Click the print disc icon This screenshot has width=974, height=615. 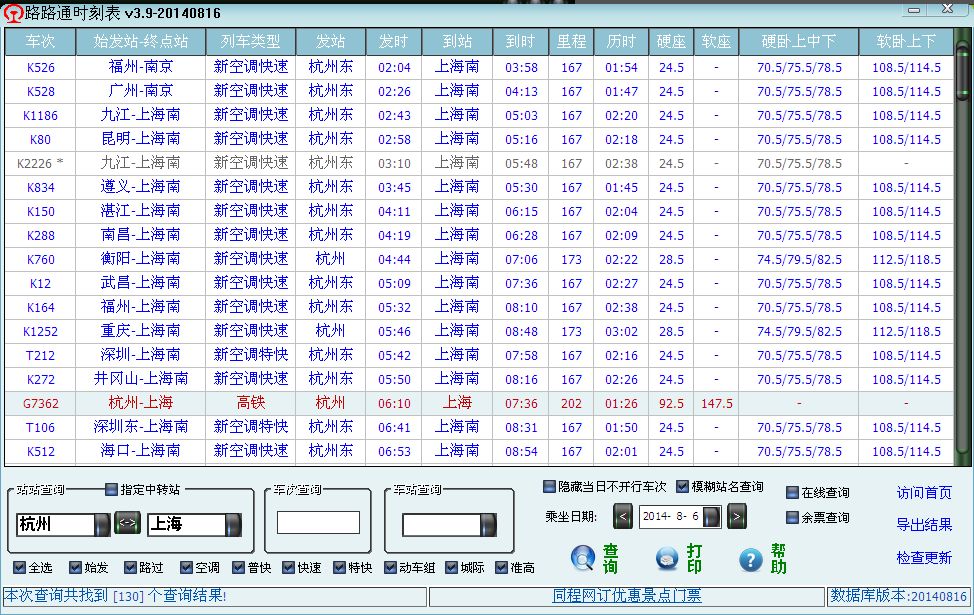point(667,558)
